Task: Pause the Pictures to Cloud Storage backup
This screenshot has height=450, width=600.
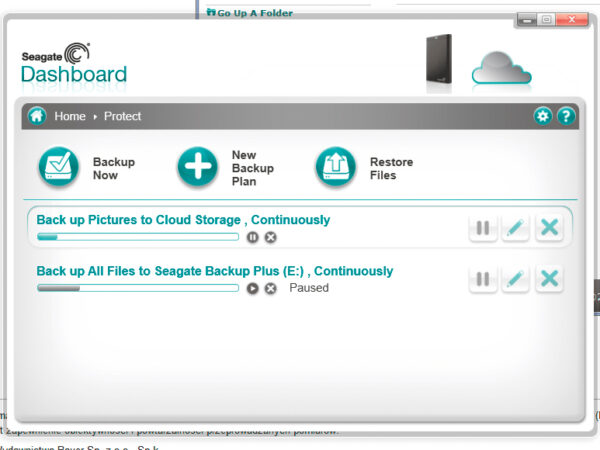Action: [x=253, y=237]
